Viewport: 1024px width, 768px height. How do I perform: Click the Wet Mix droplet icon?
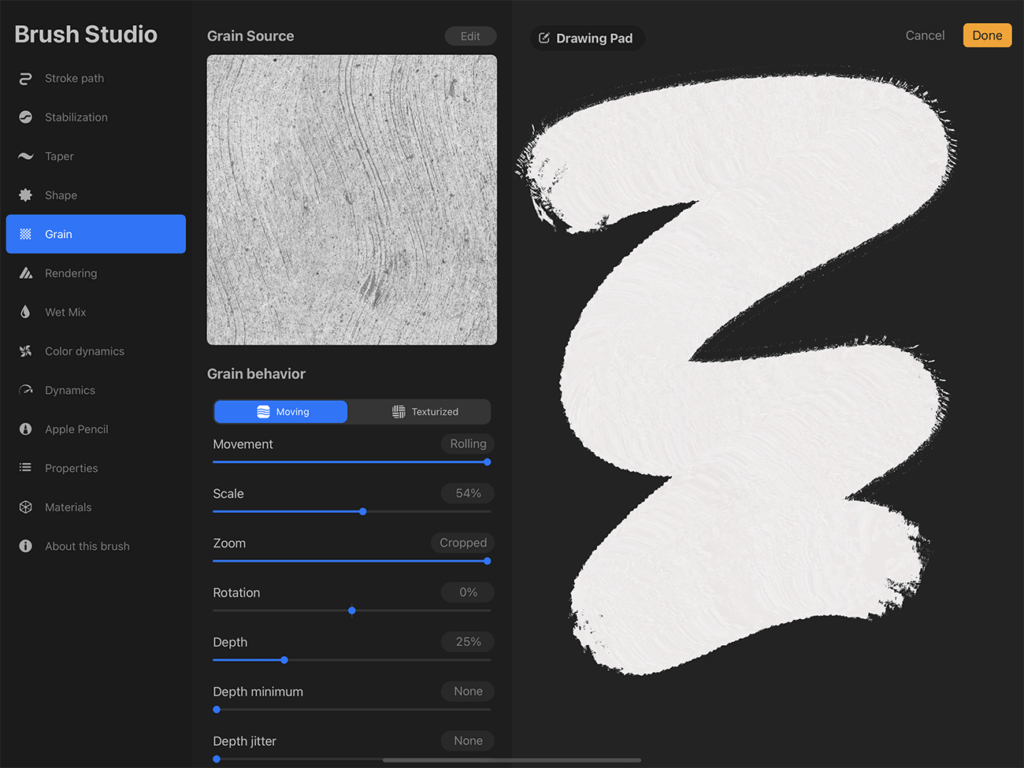(25, 312)
